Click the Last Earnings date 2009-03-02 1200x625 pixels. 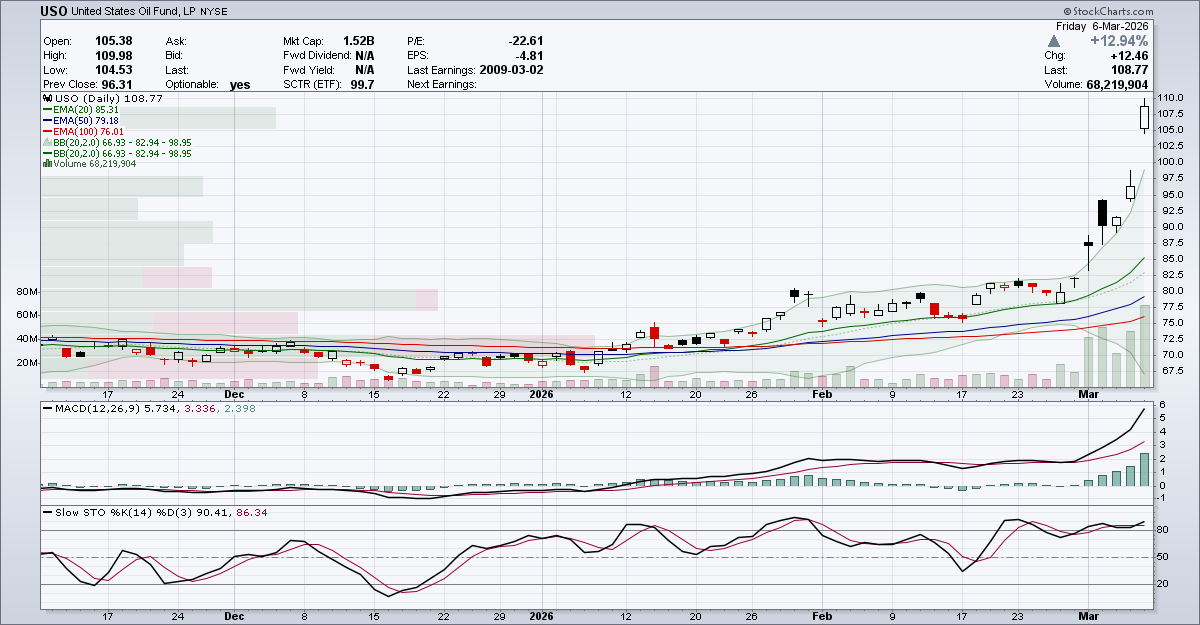click(x=510, y=70)
